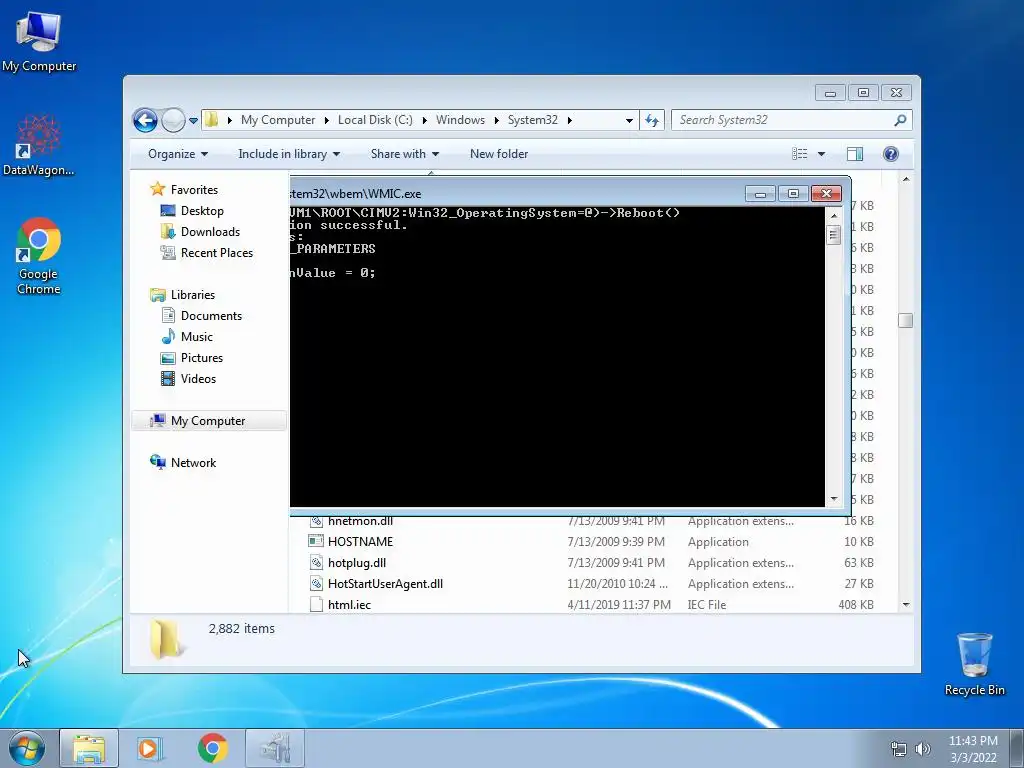Viewport: 1024px width, 768px height.
Task: Open the Organize menu
Action: click(x=178, y=154)
